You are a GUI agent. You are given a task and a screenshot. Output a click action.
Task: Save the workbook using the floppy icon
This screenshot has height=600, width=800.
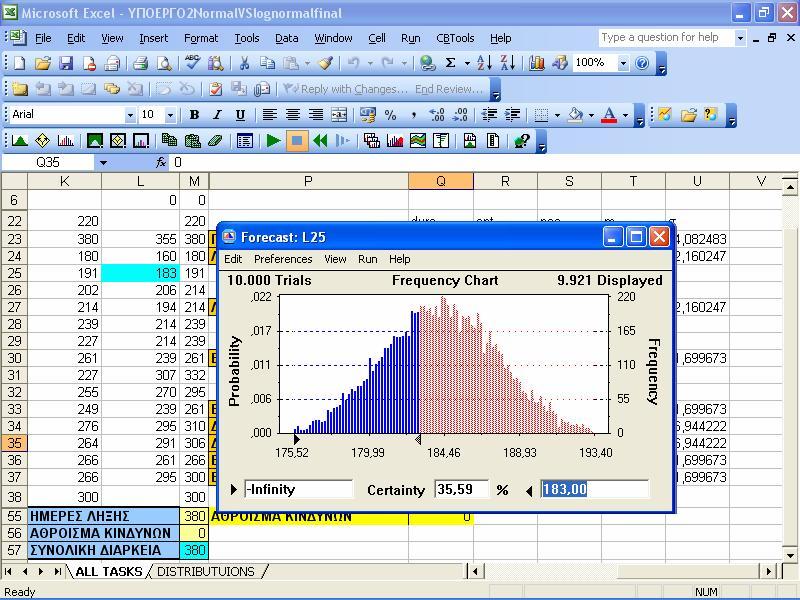pyautogui.click(x=66, y=63)
